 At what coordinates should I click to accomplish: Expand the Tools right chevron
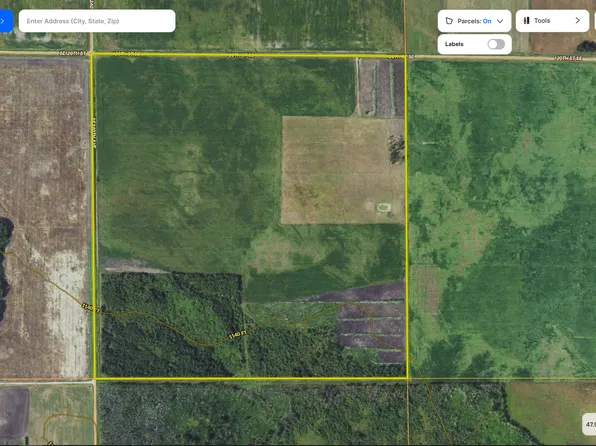[x=577, y=21]
